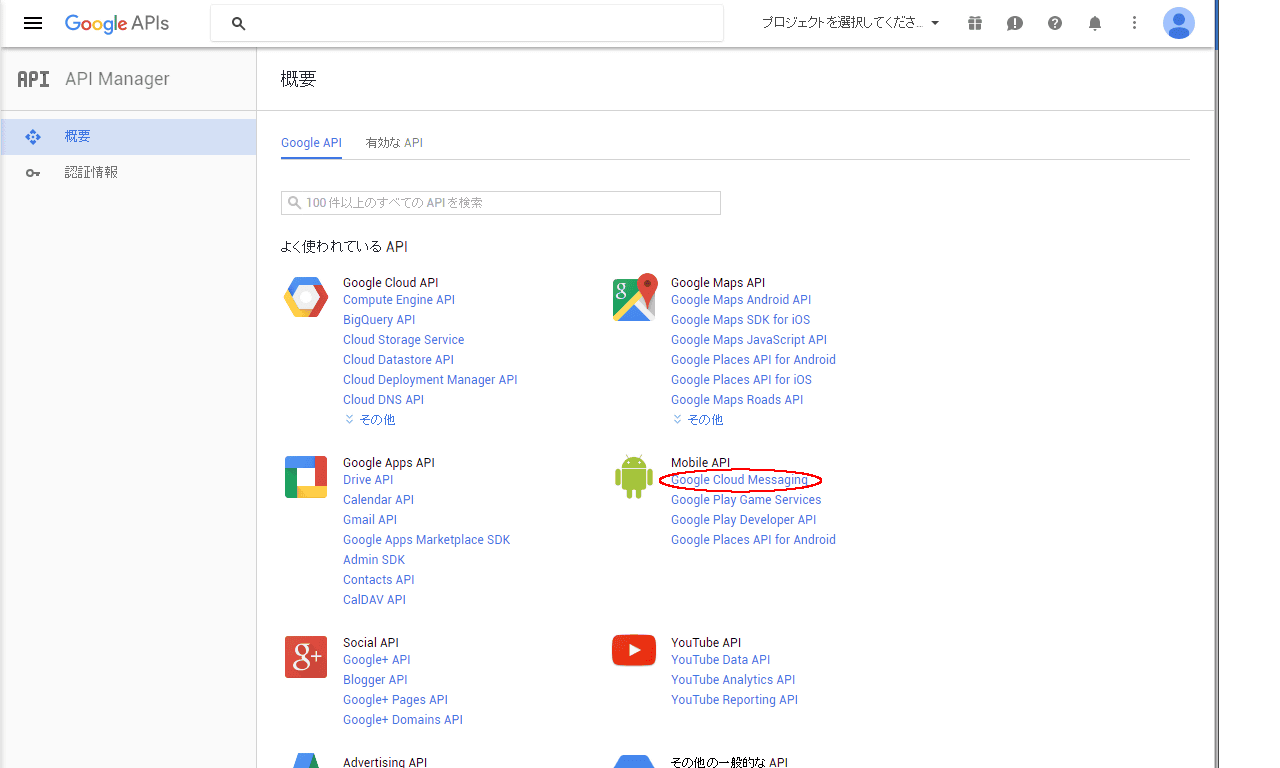Open Calendar API link
Viewport: 1280px width, 768px height.
(x=378, y=500)
